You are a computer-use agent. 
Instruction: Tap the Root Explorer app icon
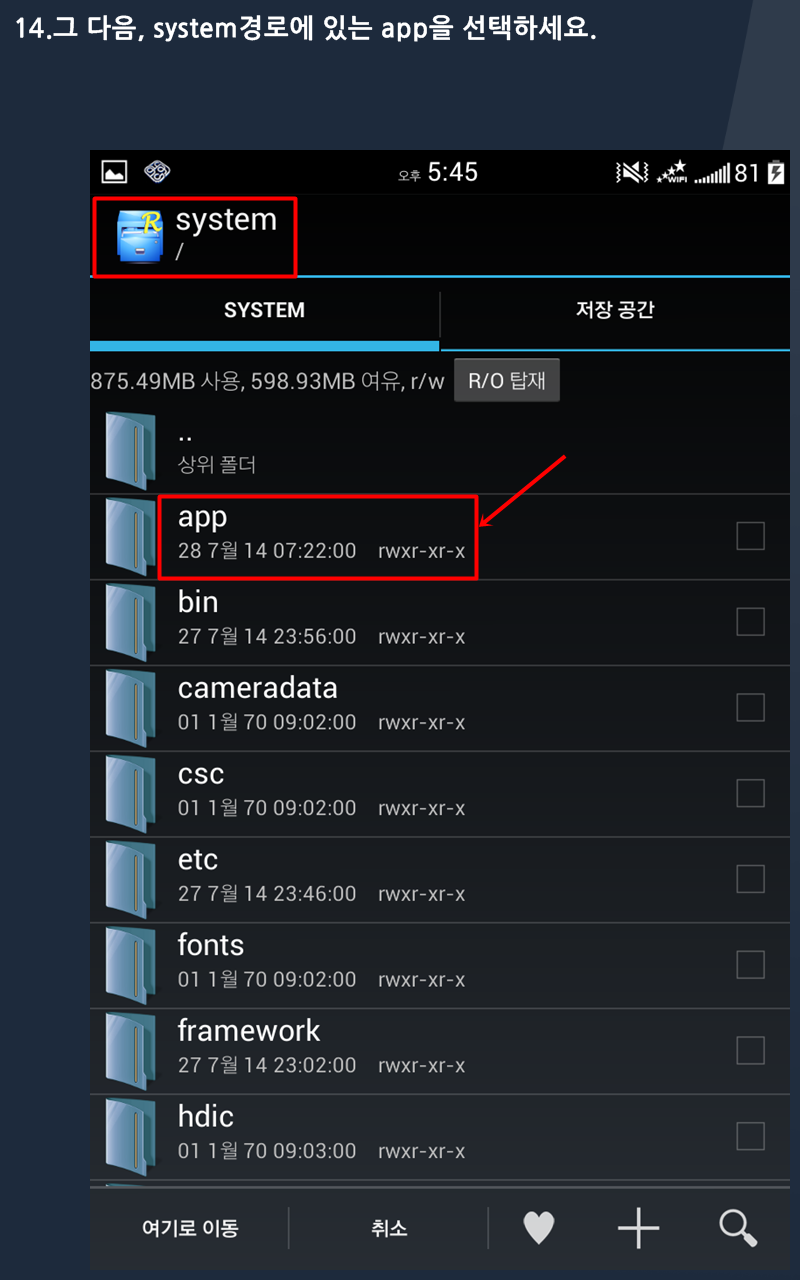click(x=139, y=237)
